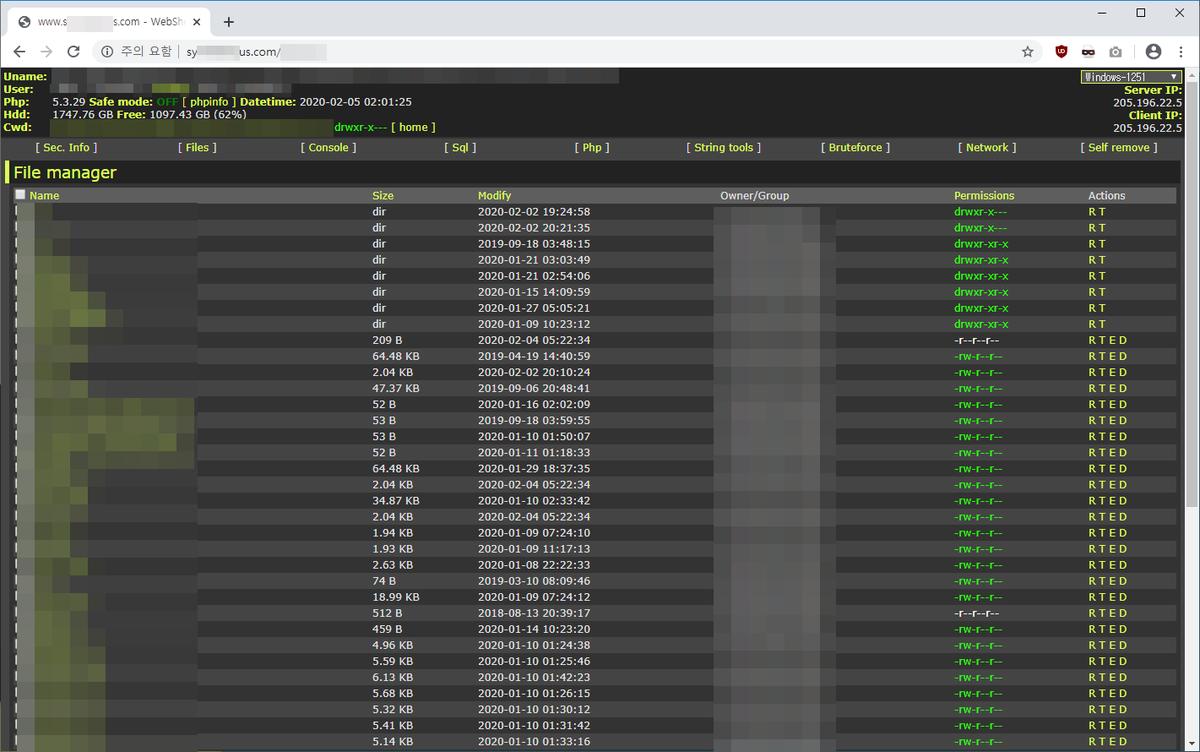
Task: Select the WebShell browser tab
Action: [108, 22]
